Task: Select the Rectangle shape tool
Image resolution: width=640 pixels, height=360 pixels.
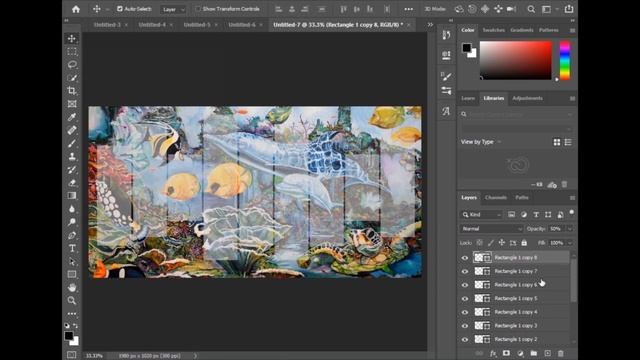Action: pyautogui.click(x=72, y=274)
